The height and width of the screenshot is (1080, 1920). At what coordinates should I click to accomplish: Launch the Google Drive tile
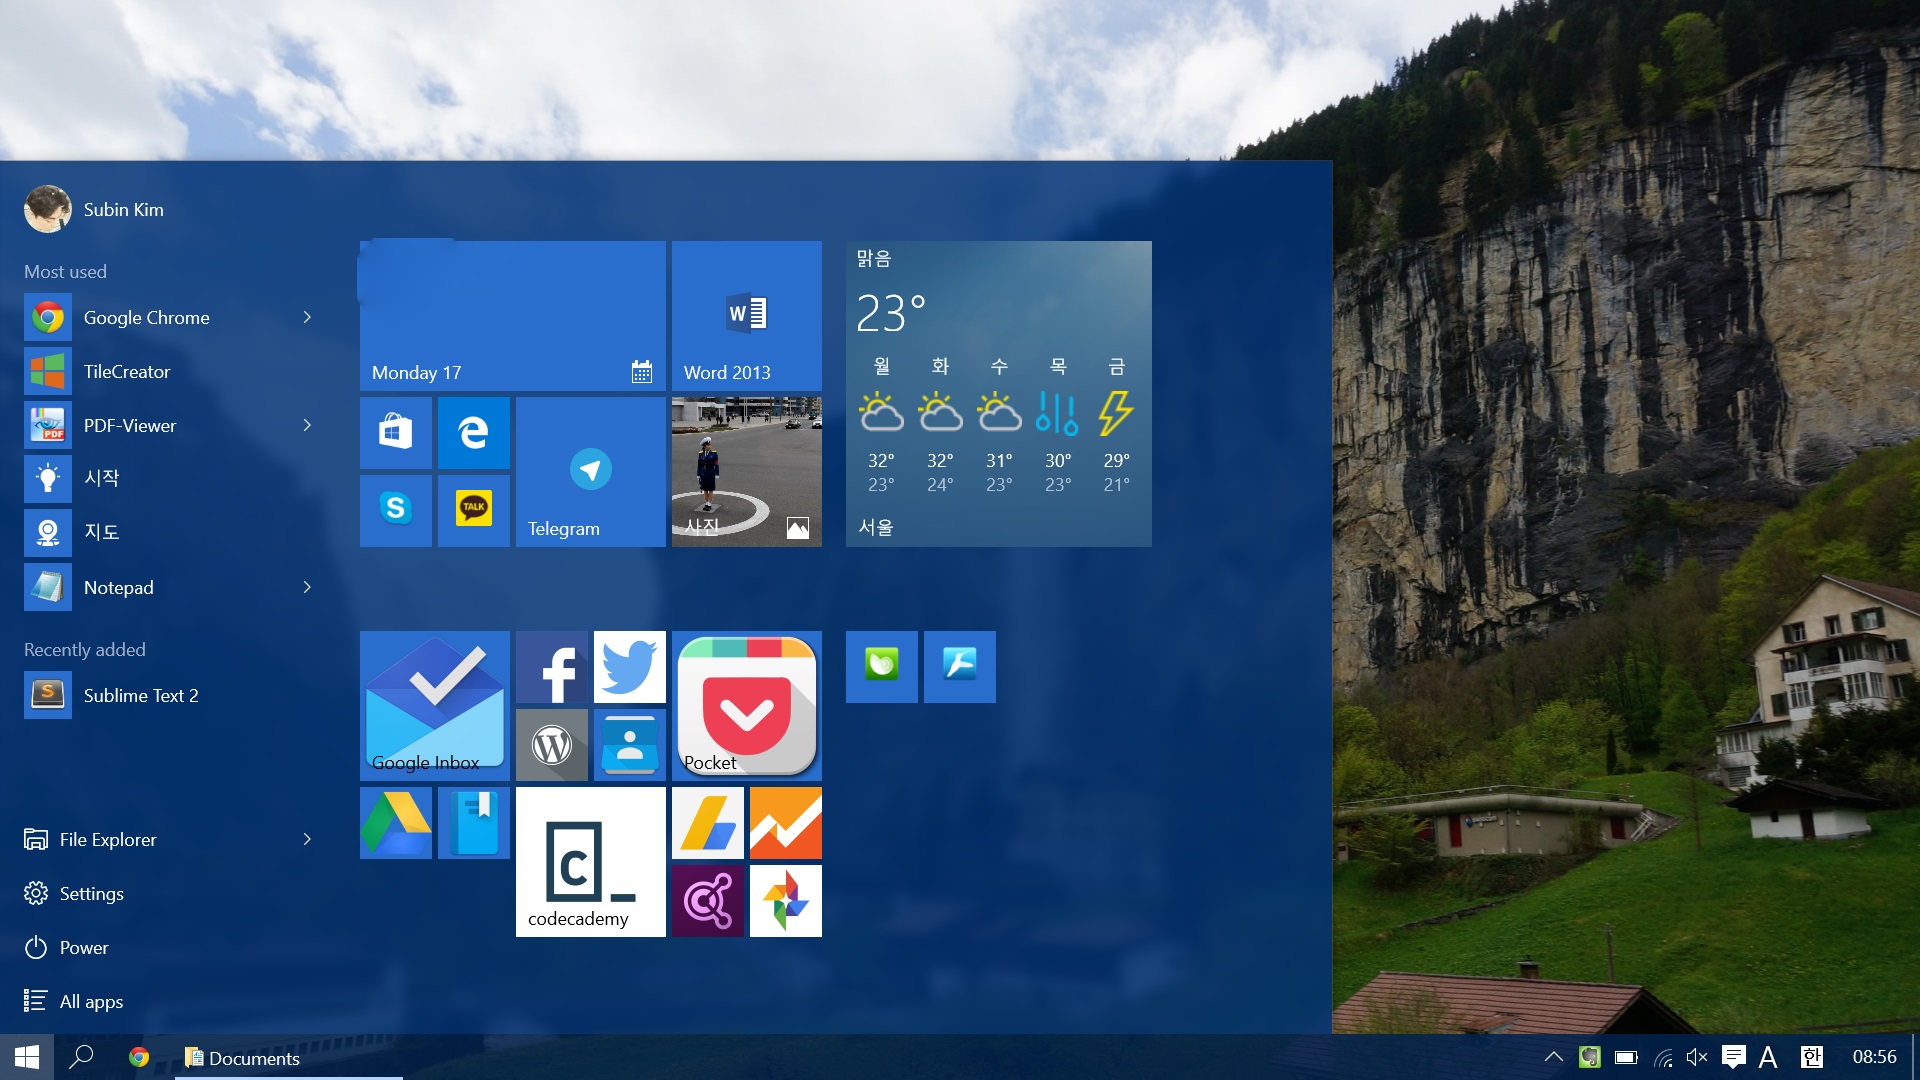(x=395, y=823)
